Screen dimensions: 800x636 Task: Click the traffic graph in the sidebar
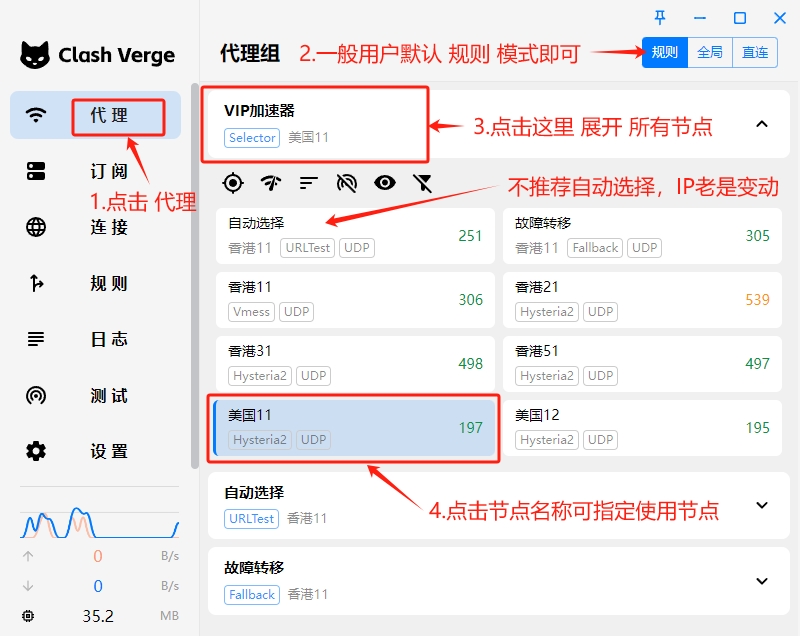(99, 523)
